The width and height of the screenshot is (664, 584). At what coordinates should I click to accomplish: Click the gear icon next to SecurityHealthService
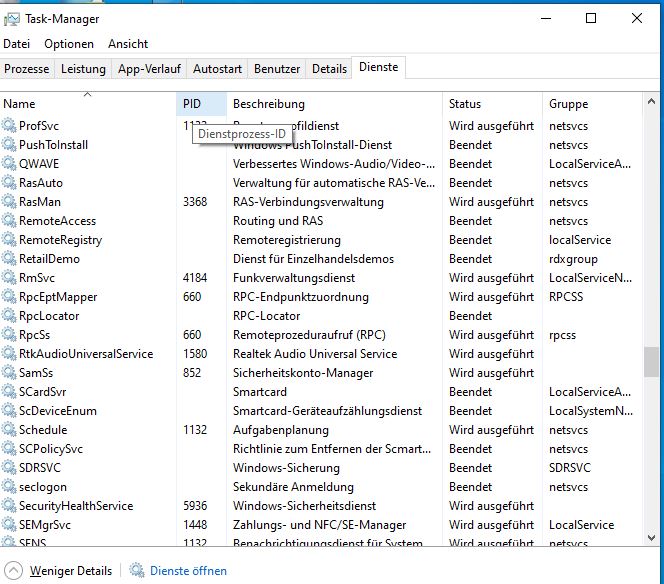9,506
